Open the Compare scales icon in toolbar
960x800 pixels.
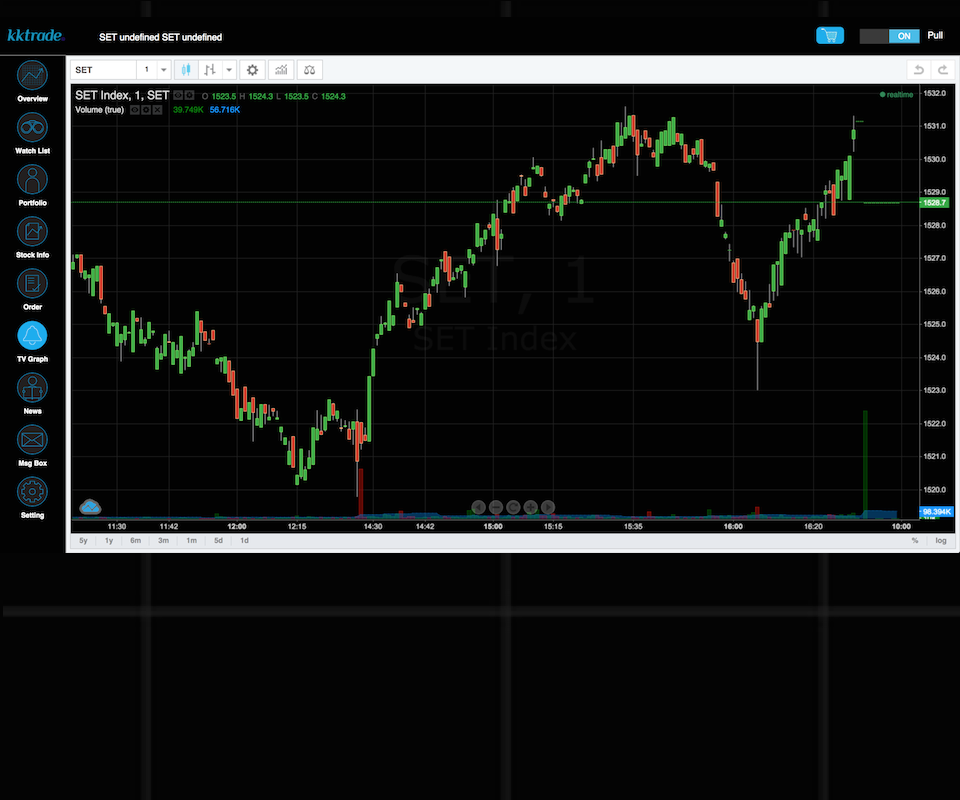pos(310,70)
